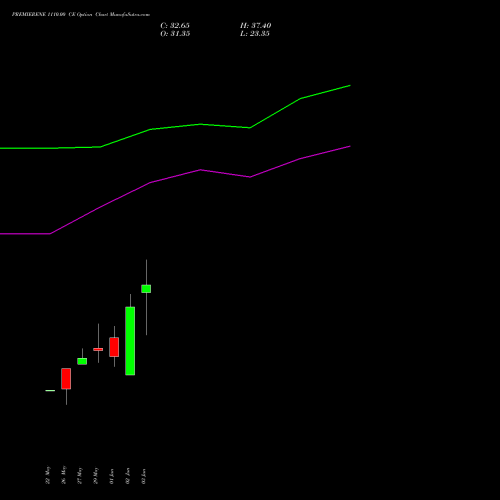Image resolution: width=500 pixels, height=500 pixels.
Task: Click the 27 May date label
Action: tap(80, 476)
